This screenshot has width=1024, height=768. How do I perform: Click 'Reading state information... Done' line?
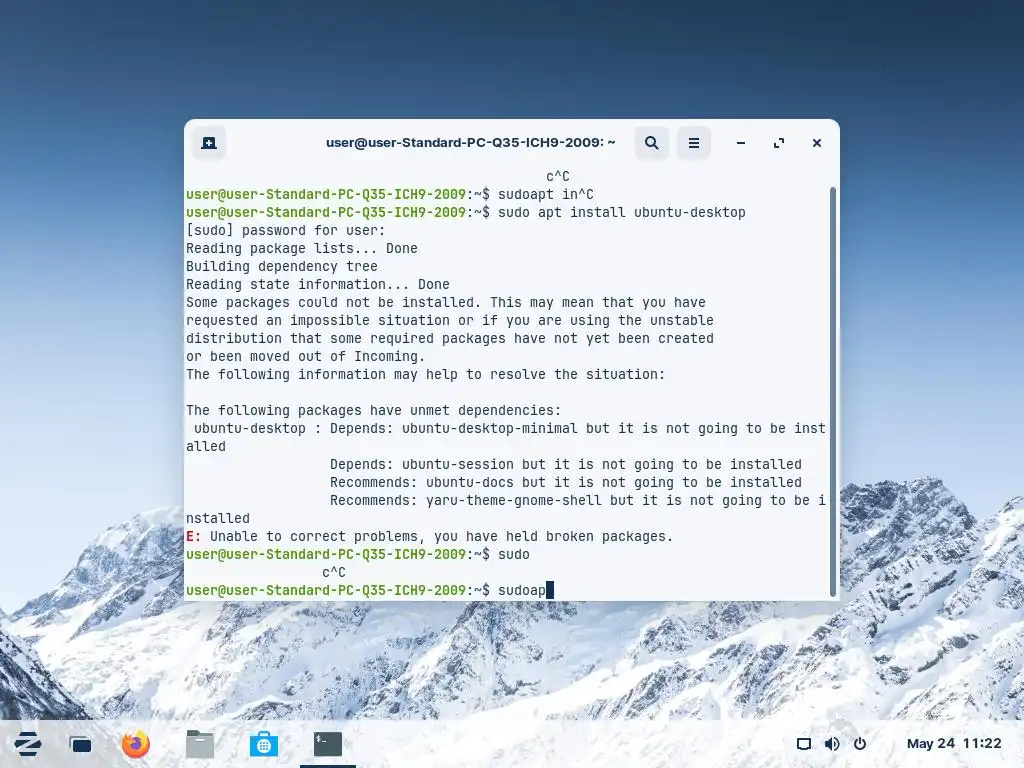point(317,284)
